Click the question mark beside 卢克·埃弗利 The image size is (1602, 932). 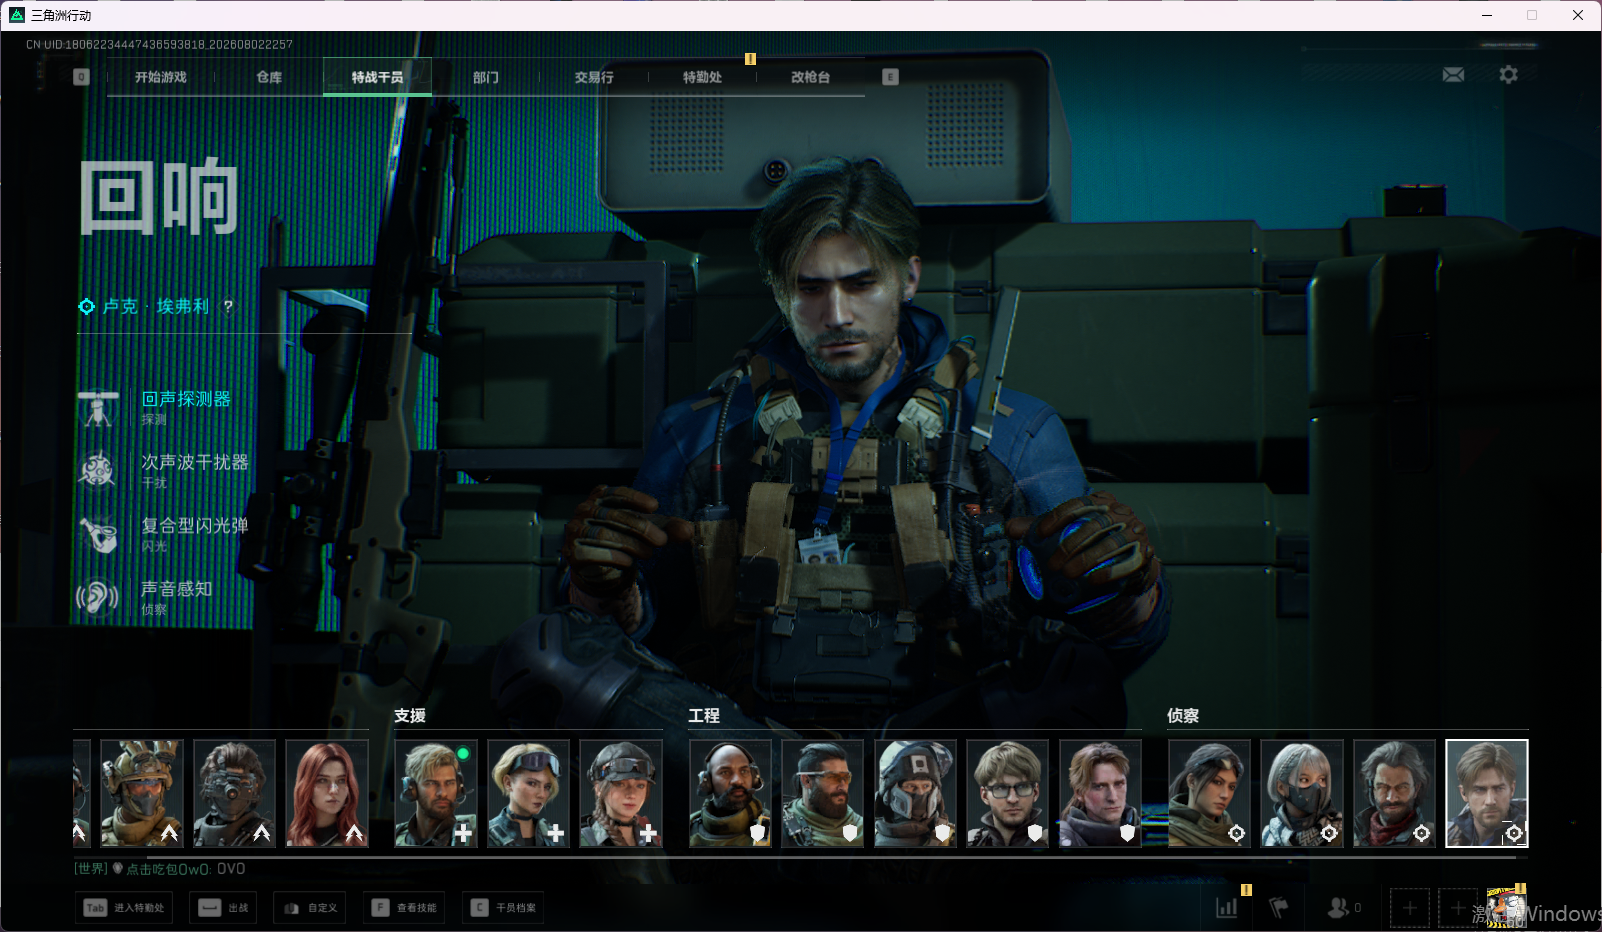coord(228,306)
